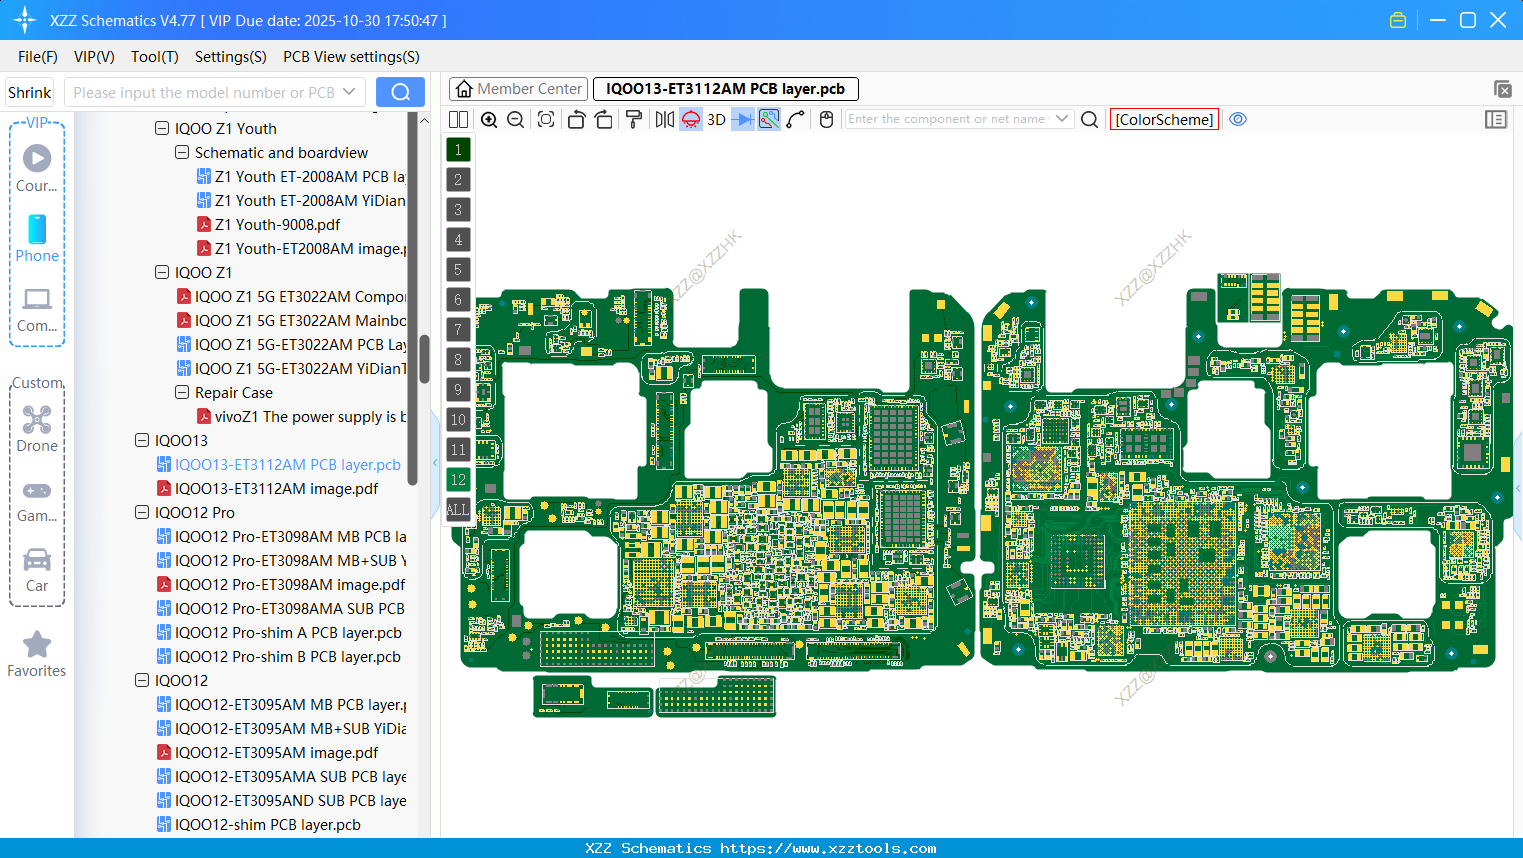The image size is (1523, 858).
Task: Open the ColorScheme selector
Action: coord(1163,119)
